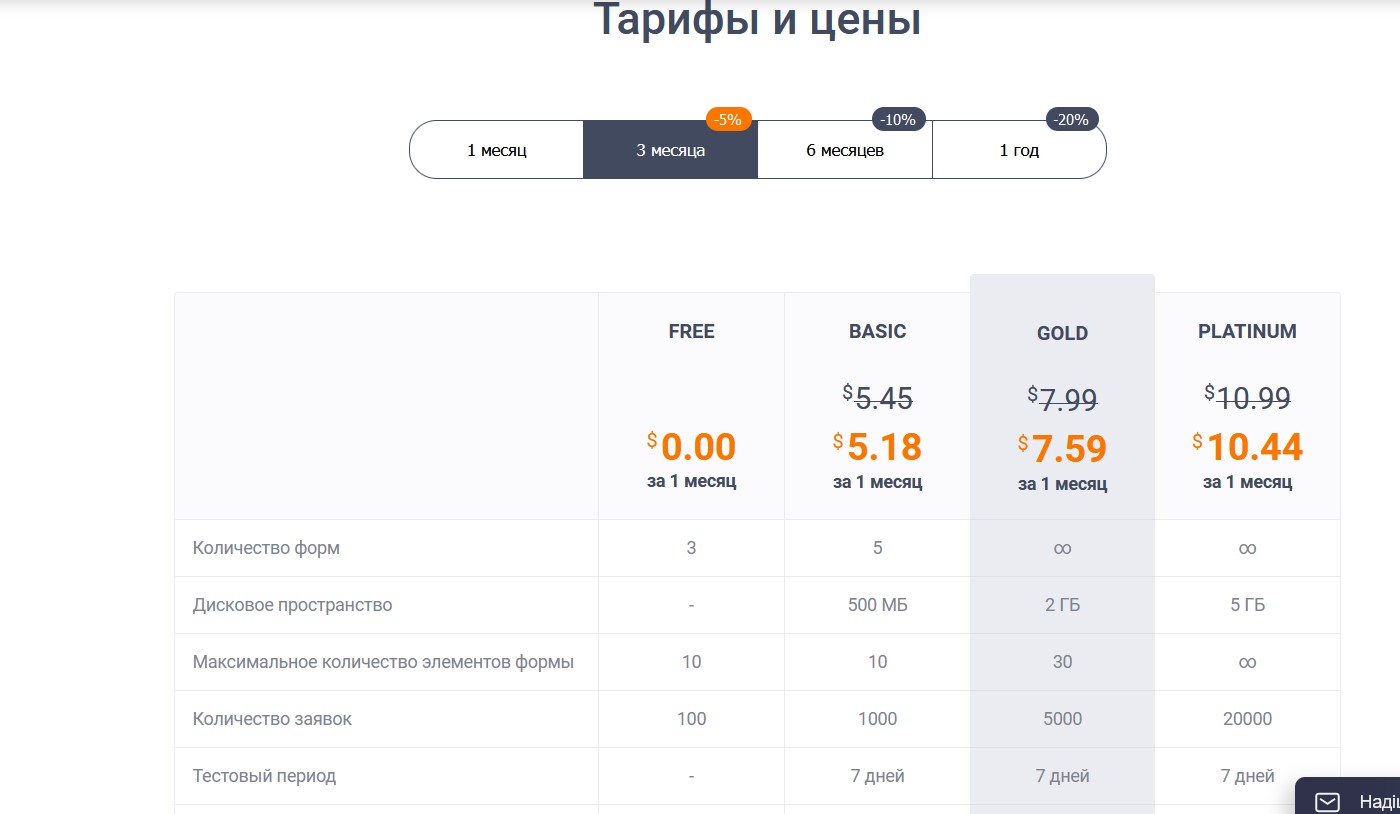Click the Дисковое пространство row label

tap(292, 605)
